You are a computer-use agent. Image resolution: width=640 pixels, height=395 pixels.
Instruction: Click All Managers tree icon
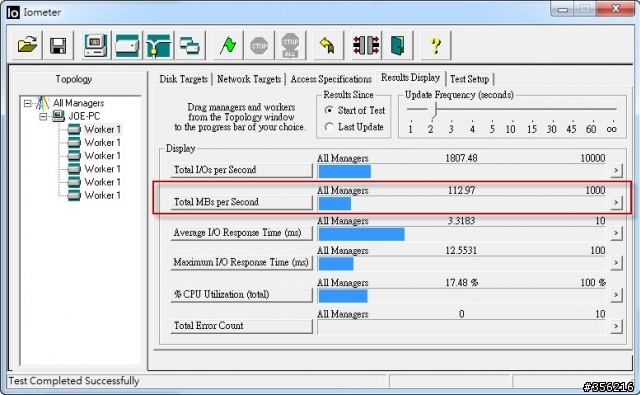[42, 103]
